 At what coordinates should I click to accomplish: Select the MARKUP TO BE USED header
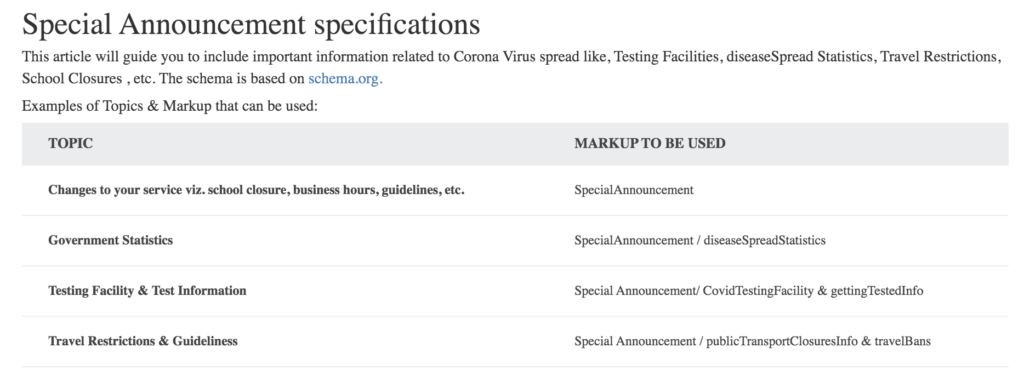(x=650, y=144)
